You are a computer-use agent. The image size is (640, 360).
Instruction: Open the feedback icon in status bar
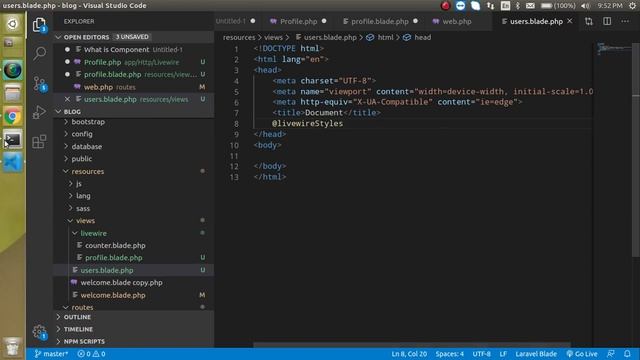[x=611, y=354]
